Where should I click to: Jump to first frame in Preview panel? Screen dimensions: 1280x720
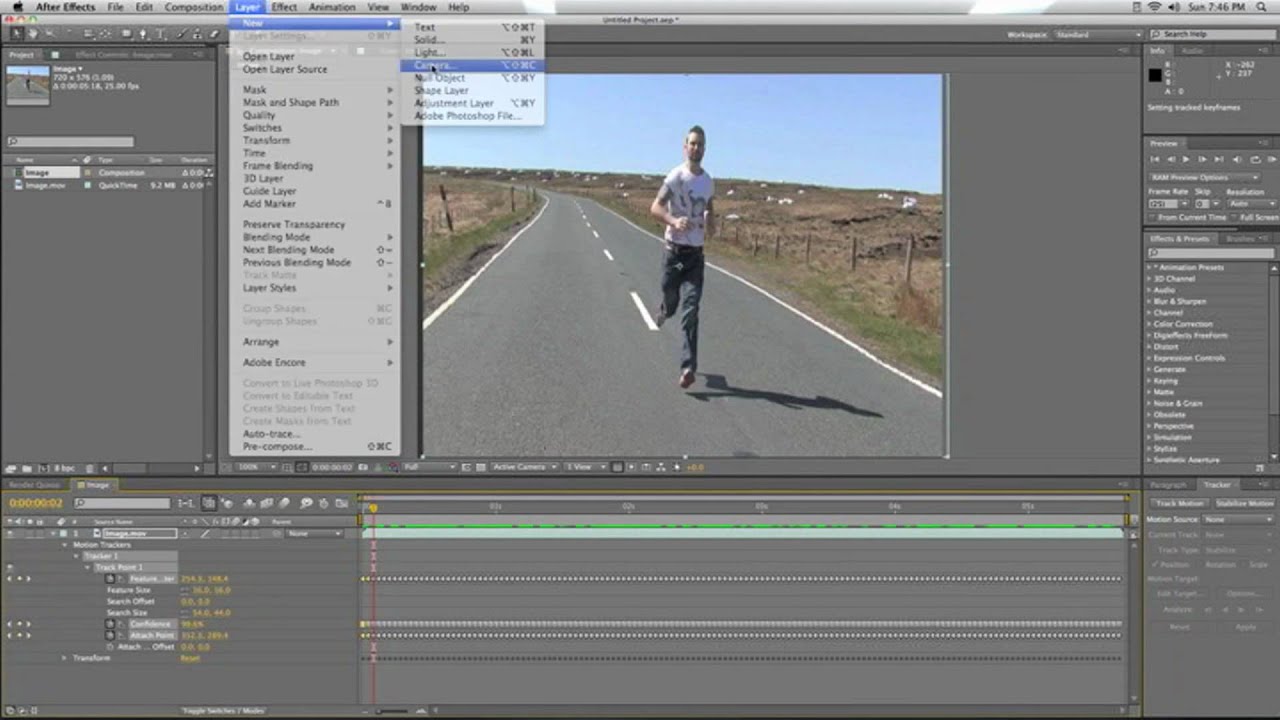pos(1154,159)
